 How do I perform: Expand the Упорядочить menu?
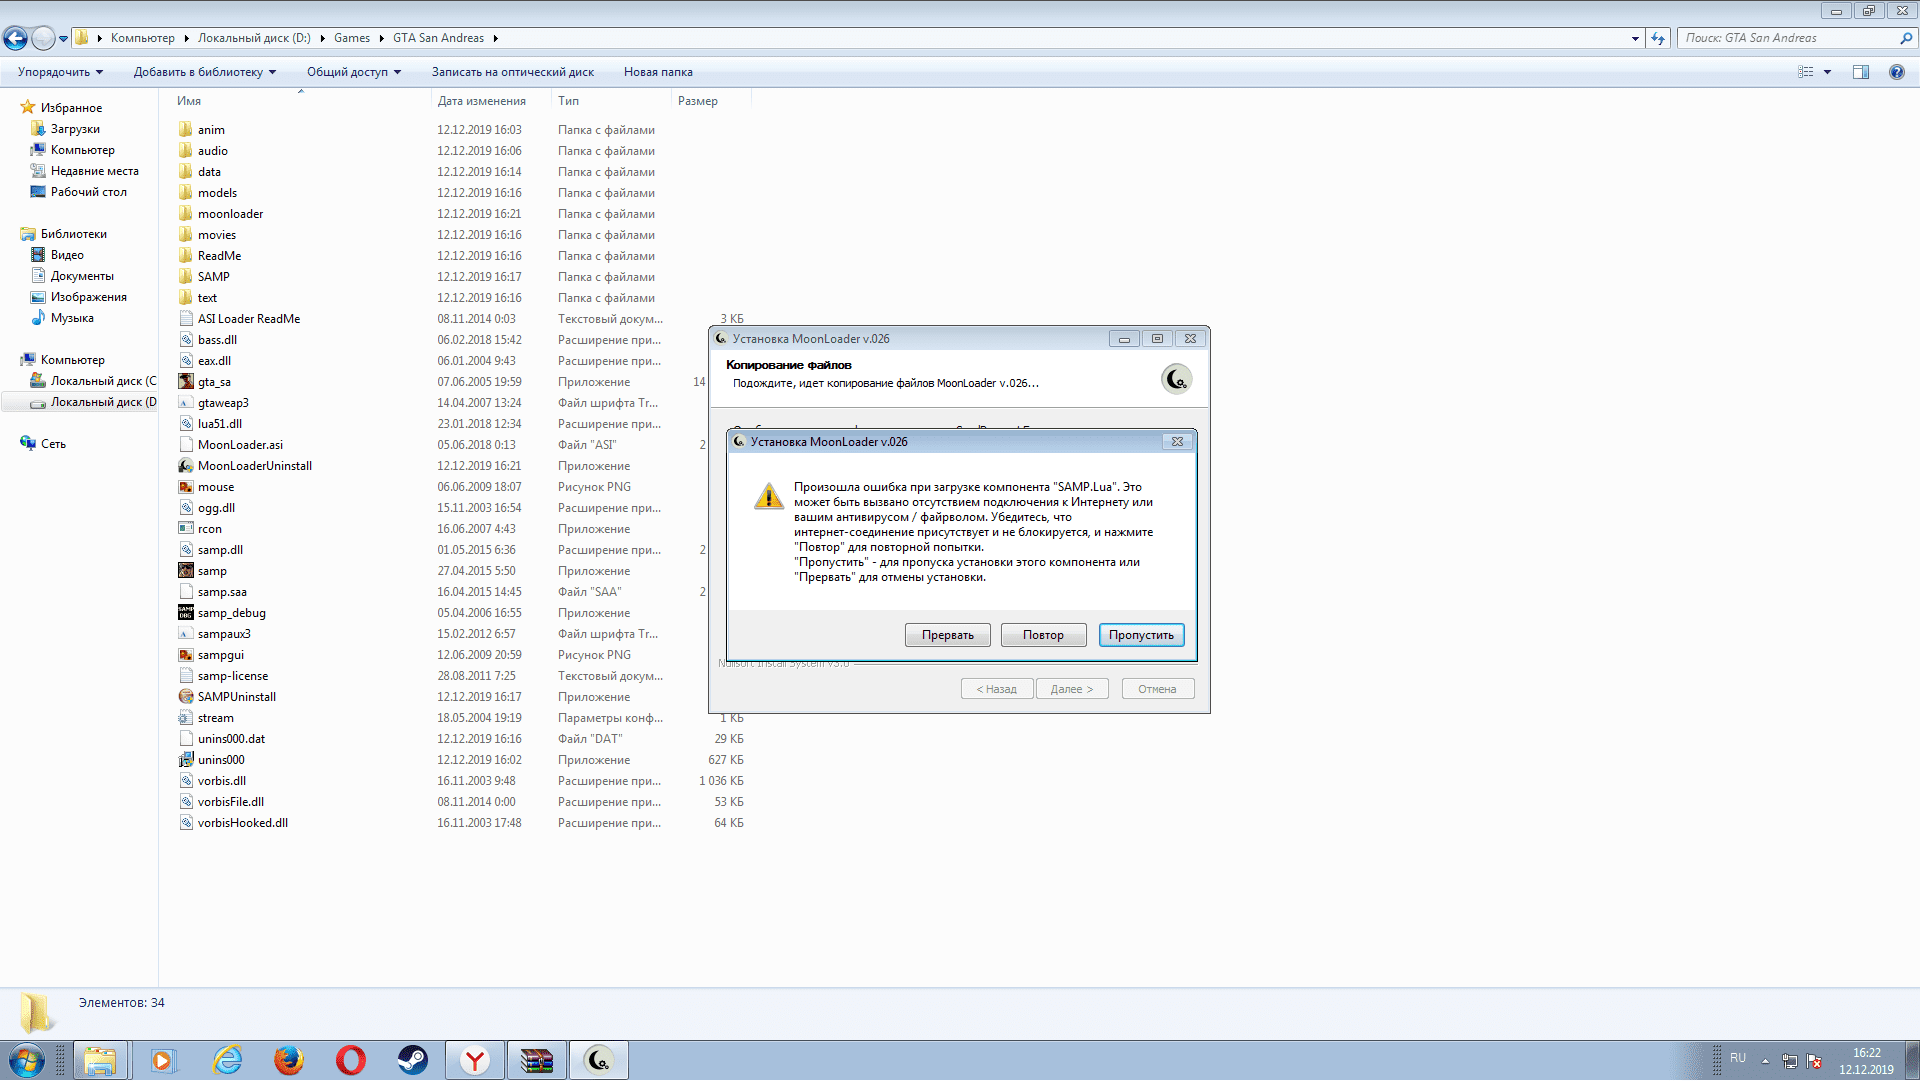click(60, 72)
